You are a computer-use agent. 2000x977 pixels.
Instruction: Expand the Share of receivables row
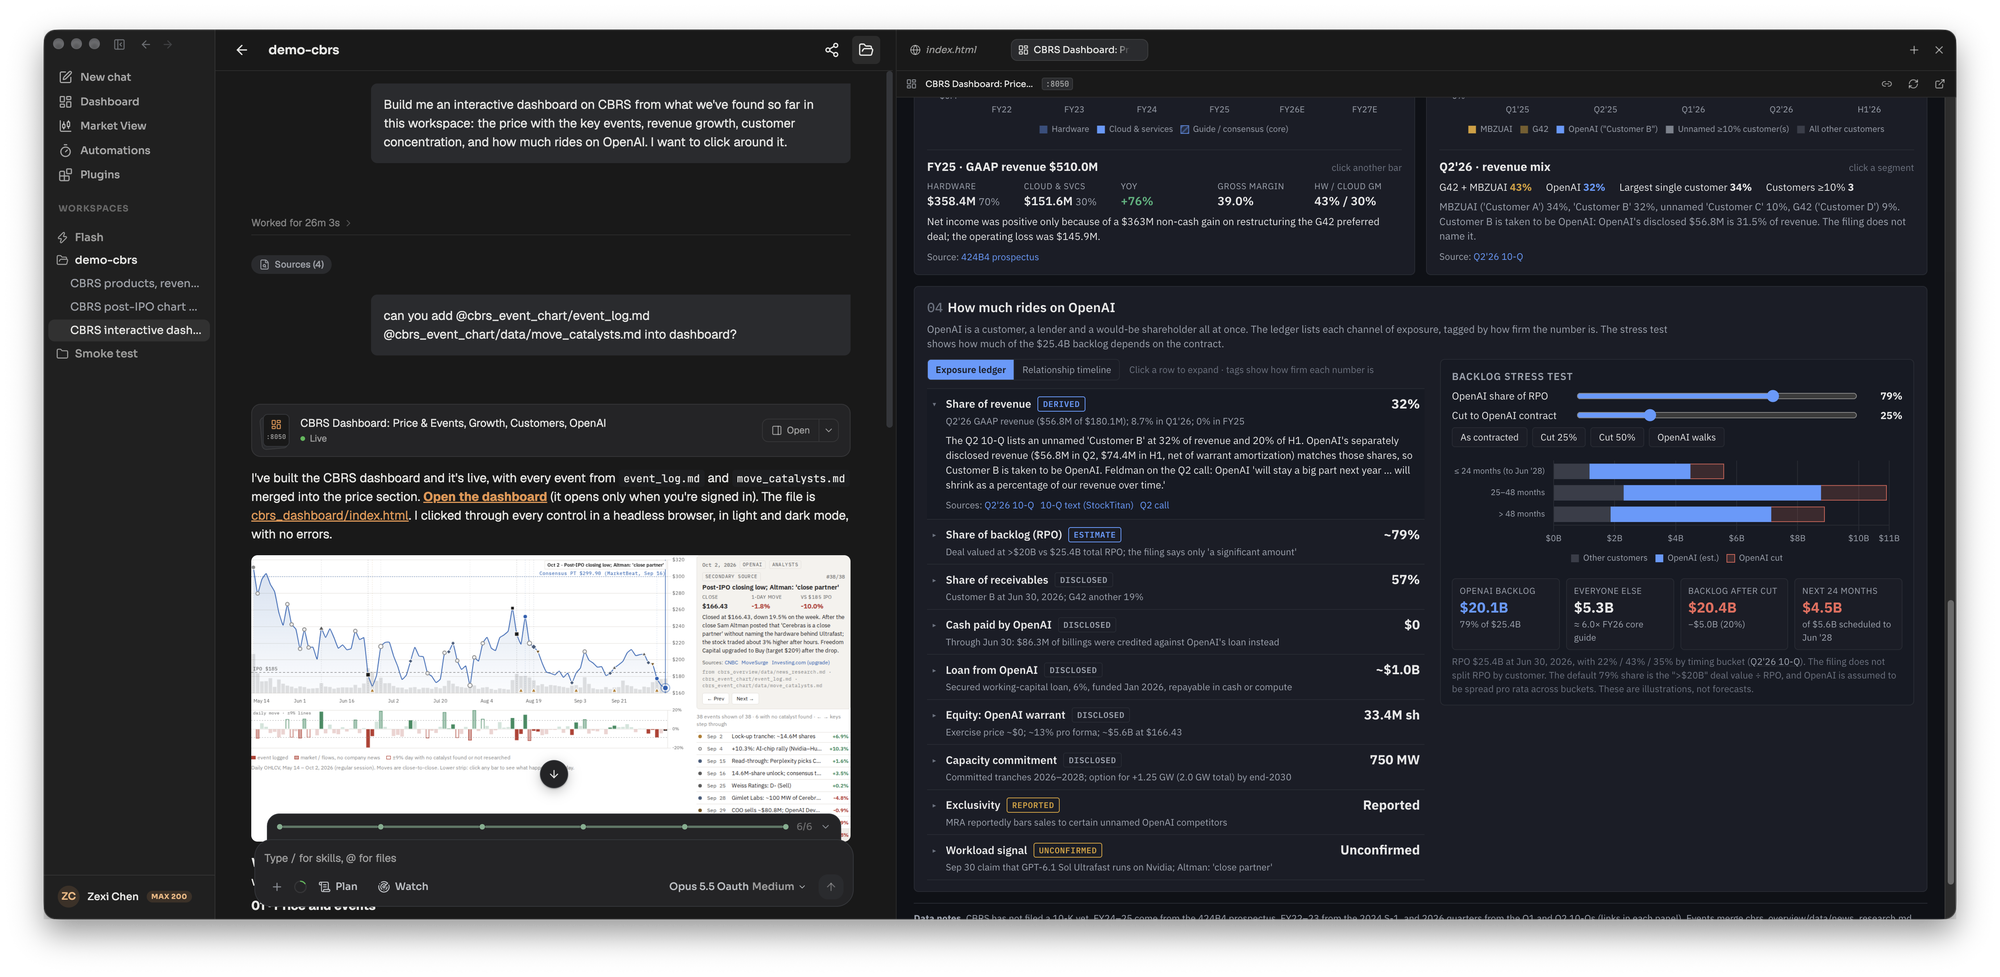pyautogui.click(x=1175, y=589)
